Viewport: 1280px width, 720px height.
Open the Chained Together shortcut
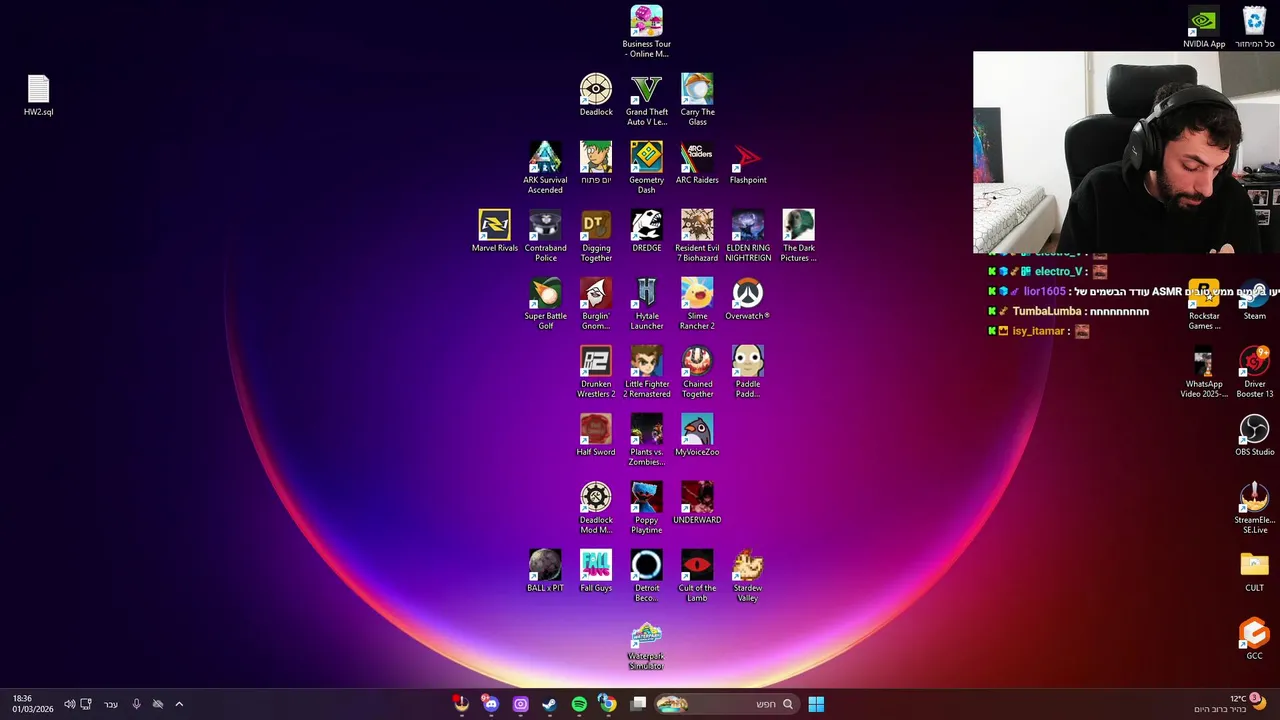(697, 372)
